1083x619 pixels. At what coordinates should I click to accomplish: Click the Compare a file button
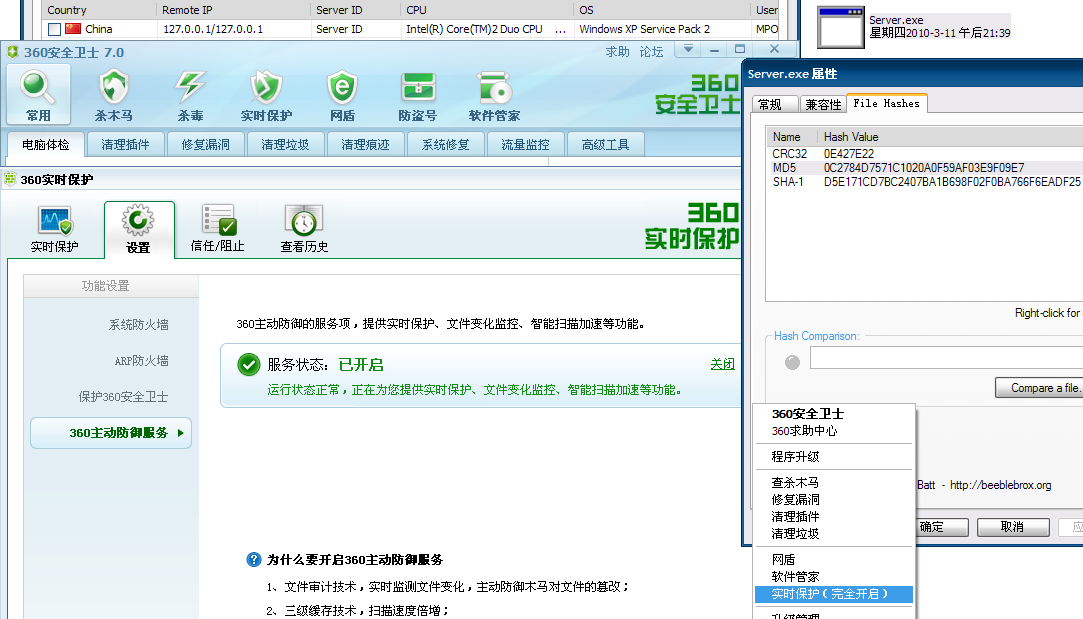(1039, 388)
